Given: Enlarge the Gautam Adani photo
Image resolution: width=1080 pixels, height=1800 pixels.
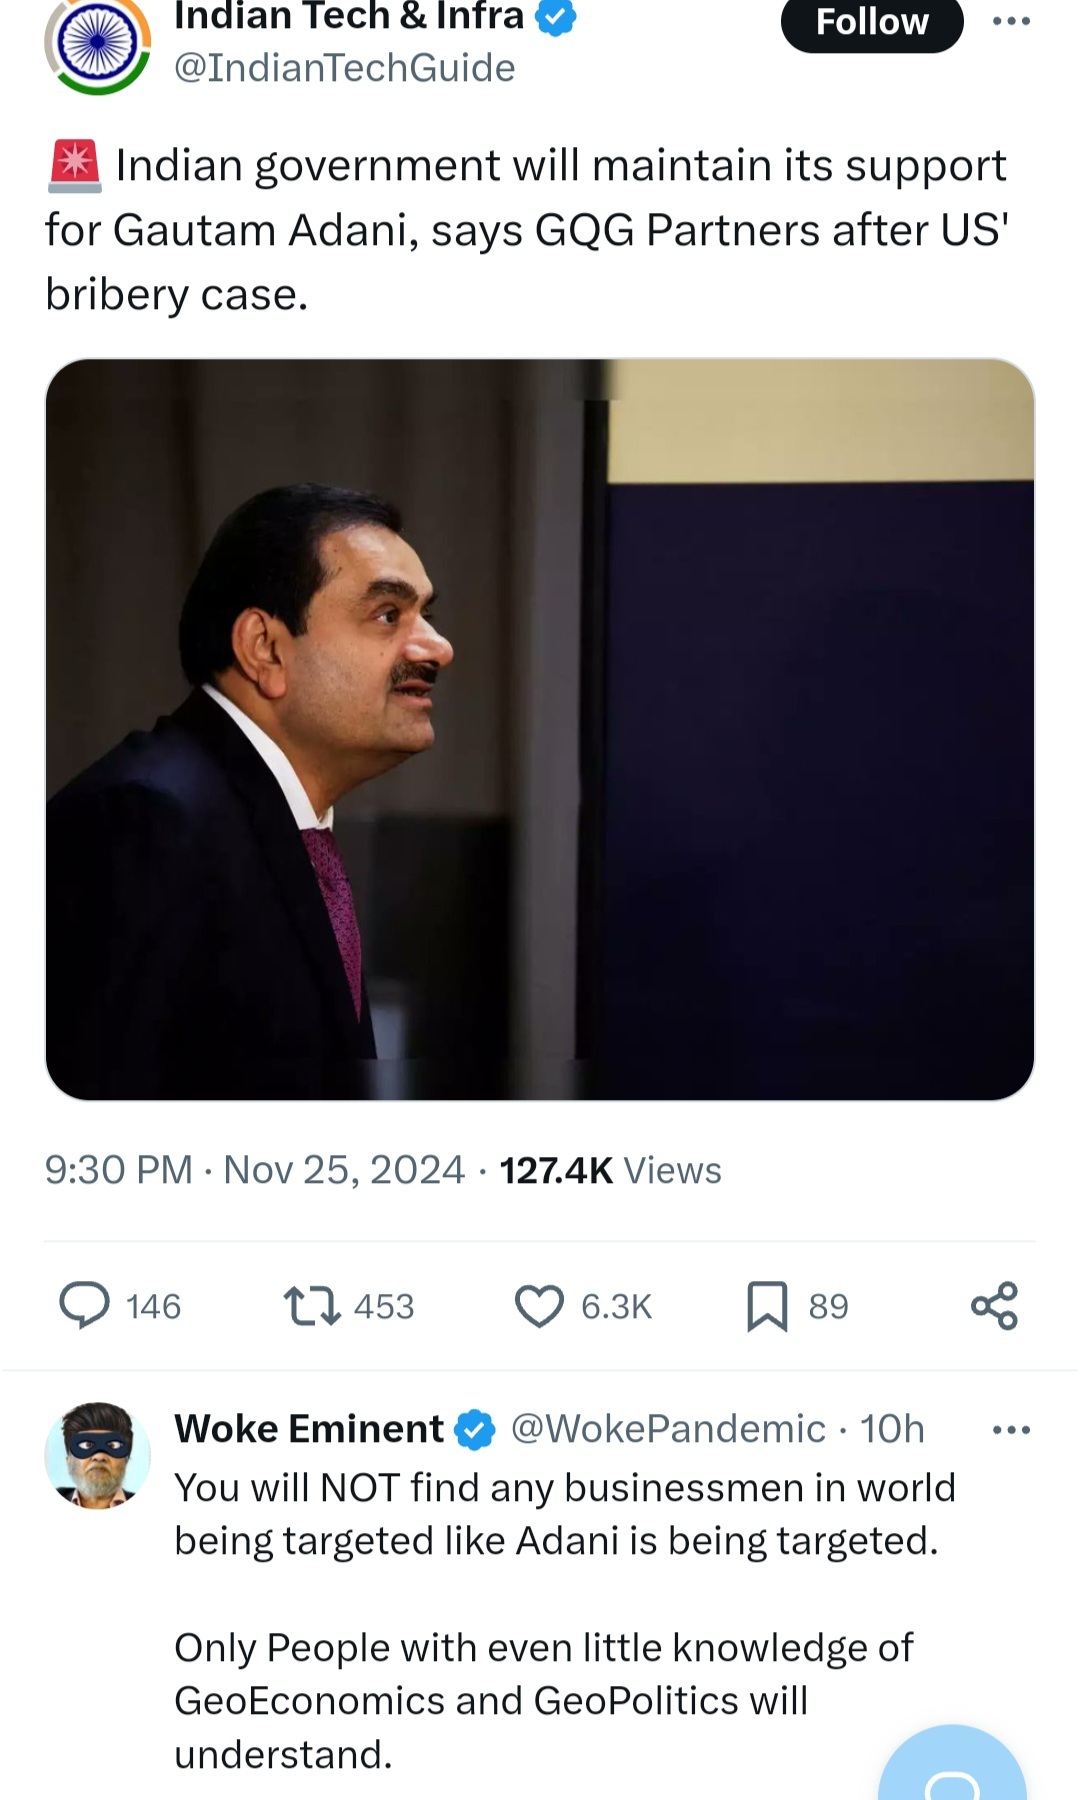Looking at the screenshot, I should tap(539, 729).
